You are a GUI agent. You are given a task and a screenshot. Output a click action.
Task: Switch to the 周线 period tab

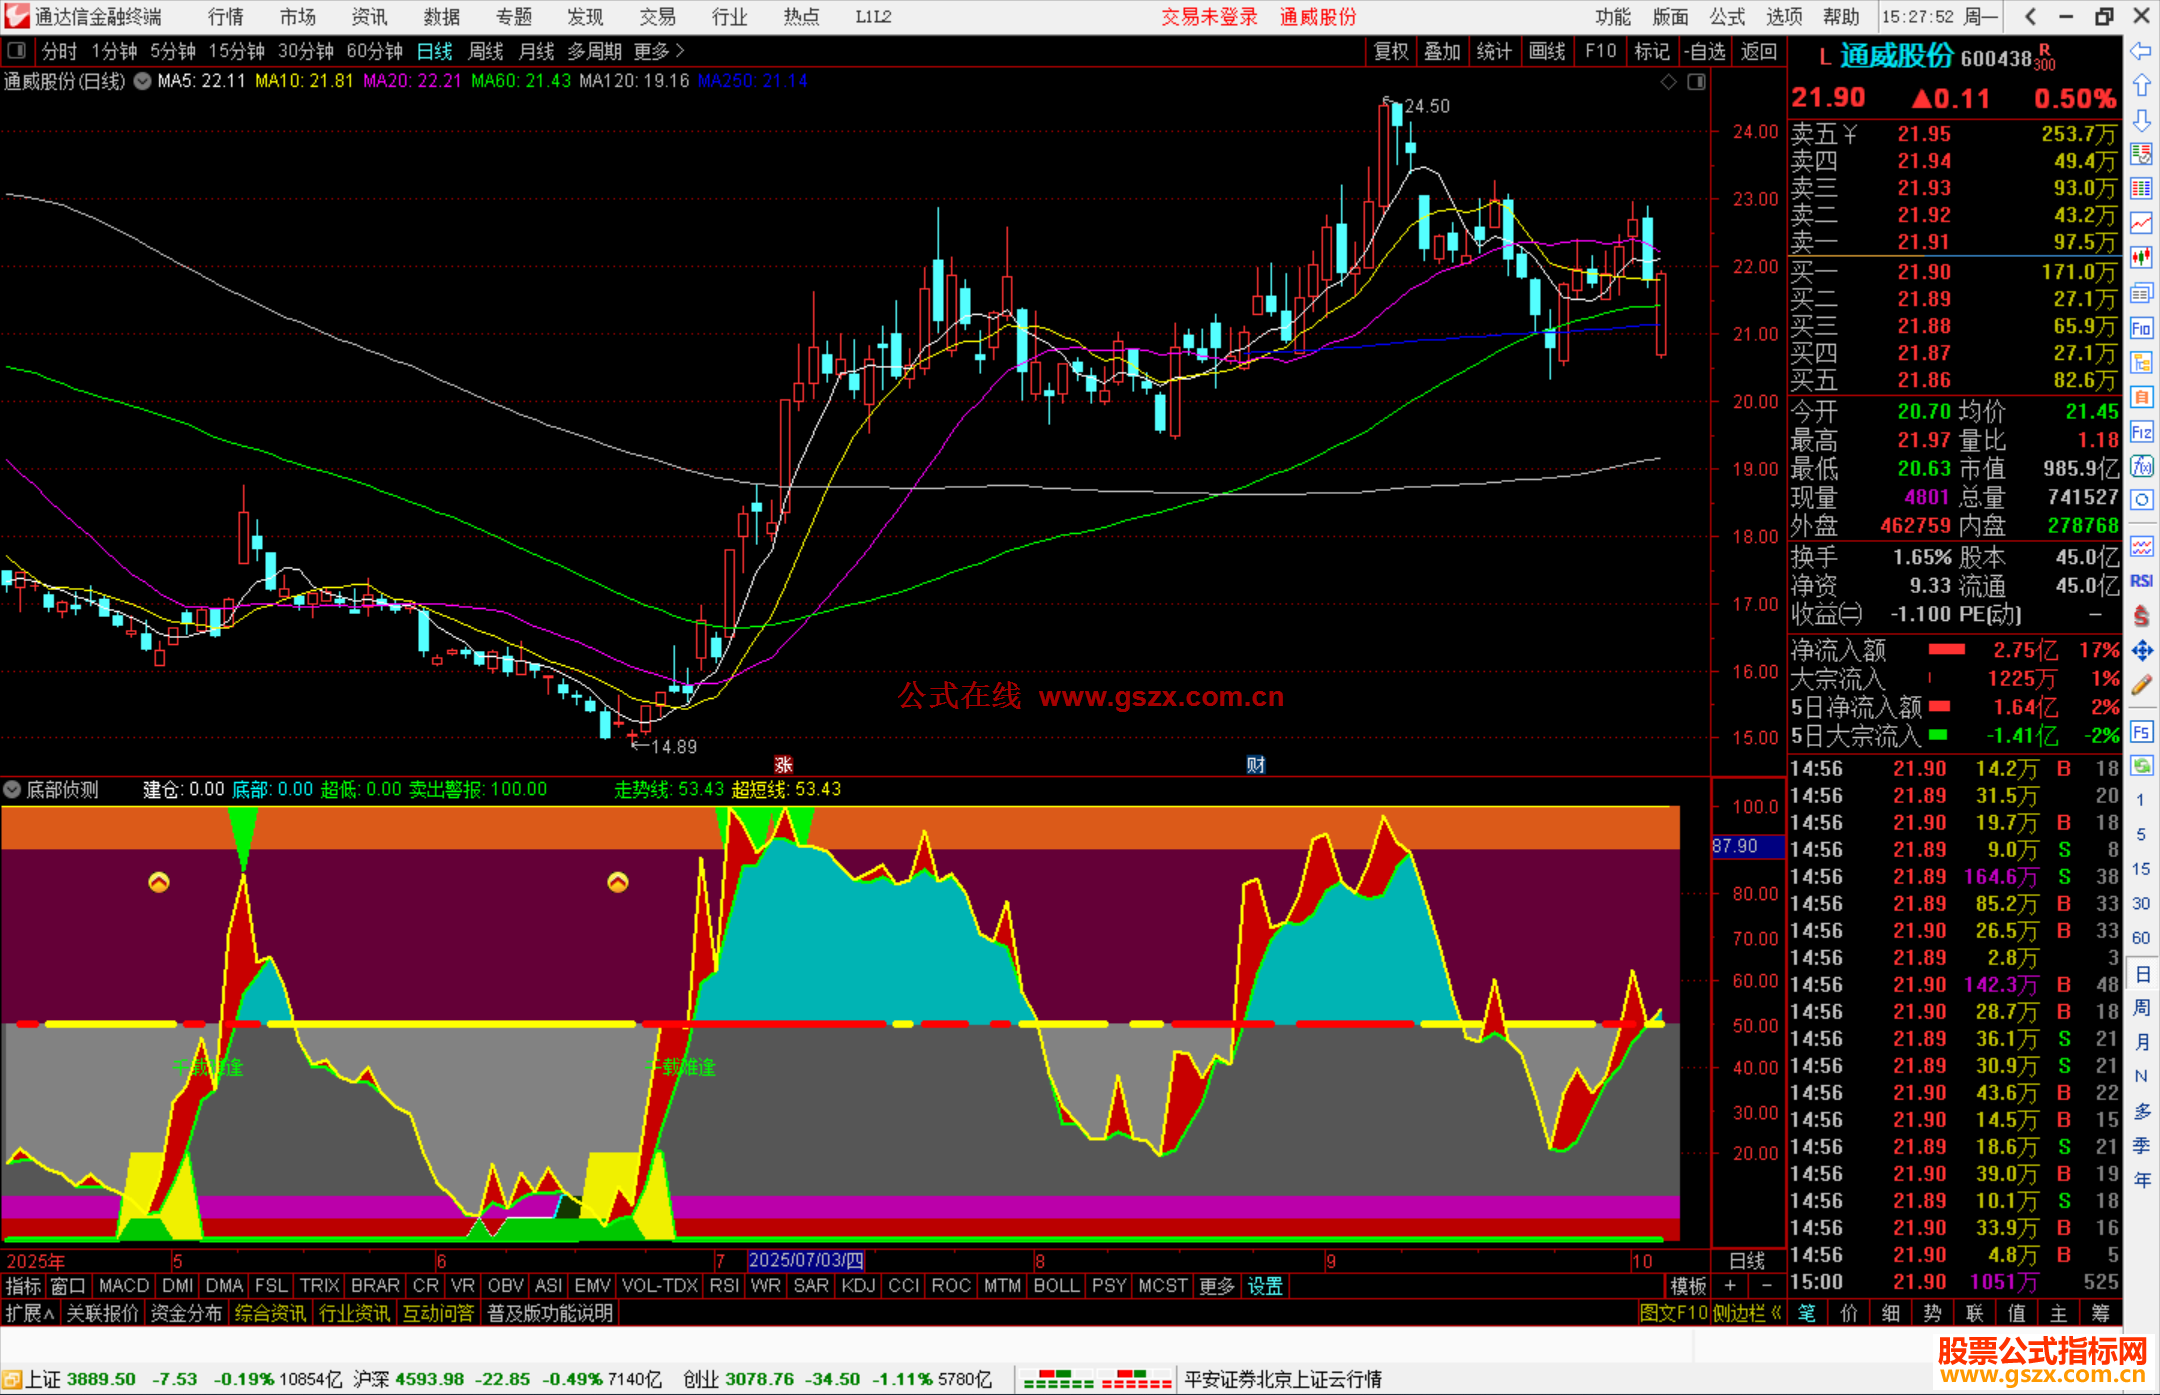point(486,51)
